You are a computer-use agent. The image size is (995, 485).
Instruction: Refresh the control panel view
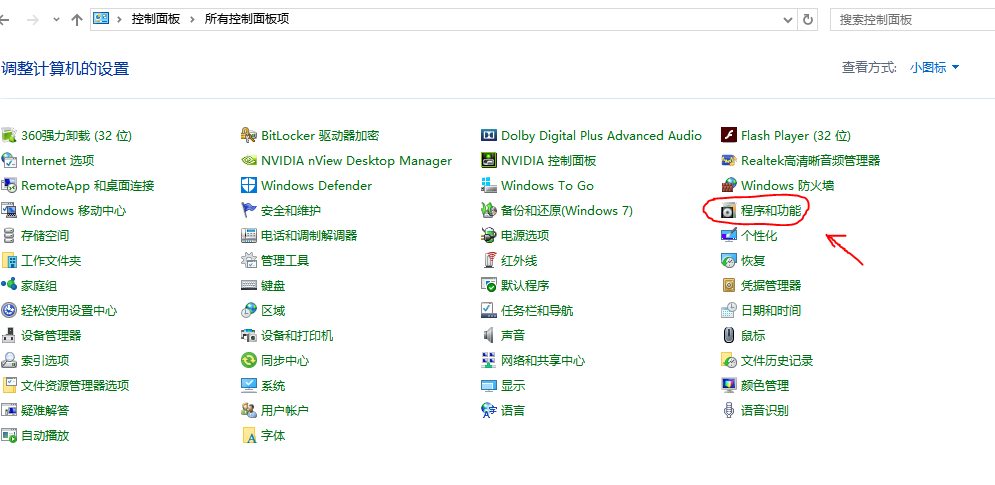click(808, 20)
